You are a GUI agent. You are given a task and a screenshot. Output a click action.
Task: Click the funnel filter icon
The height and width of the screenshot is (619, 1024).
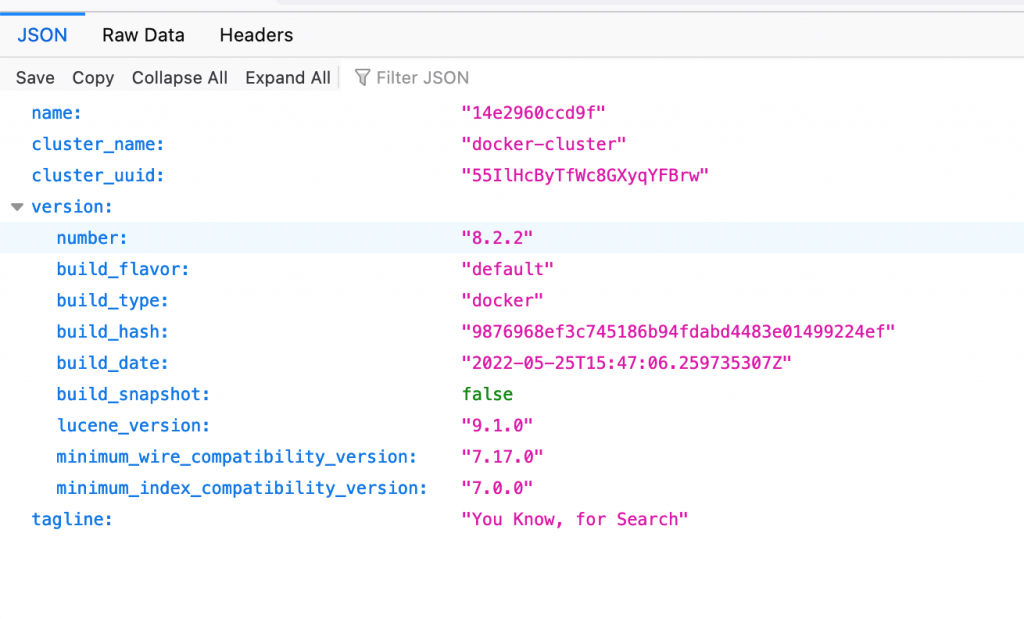tap(362, 78)
